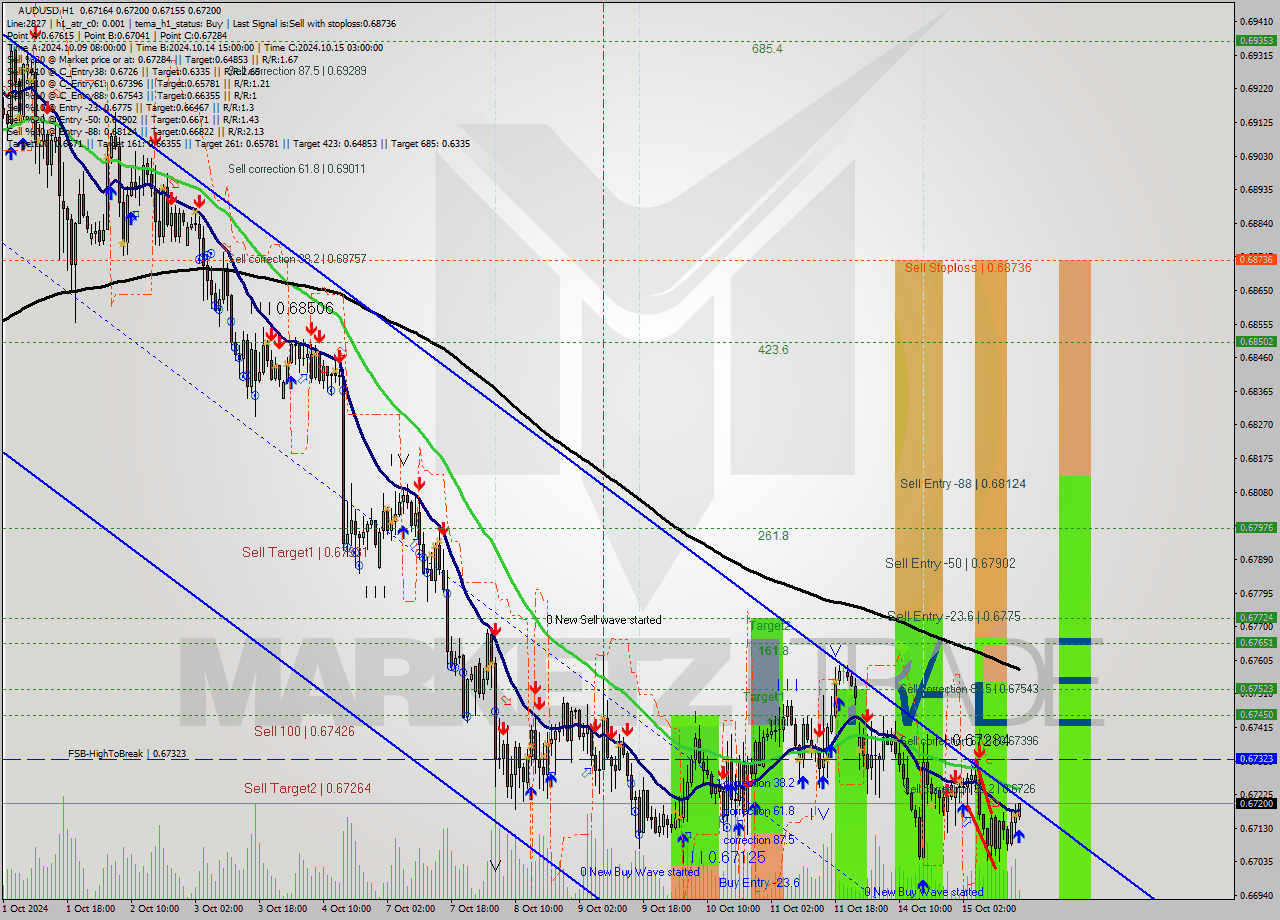Click the 161.8 Fibonacci level label
Screen dimensions: 1280x920
(x=773, y=651)
